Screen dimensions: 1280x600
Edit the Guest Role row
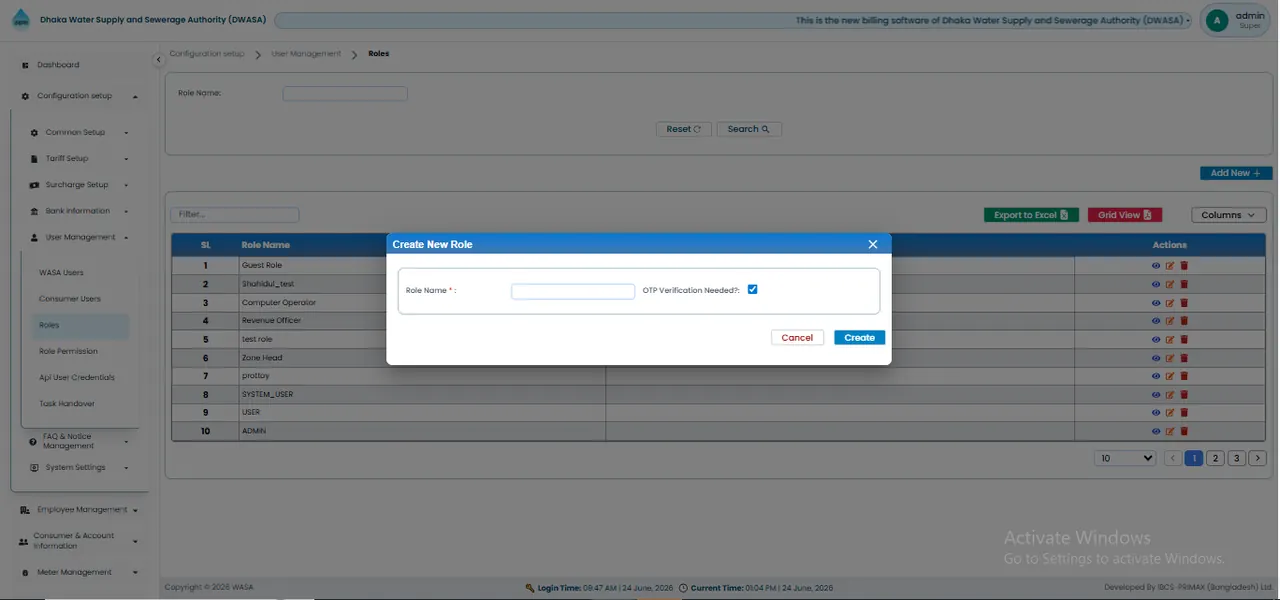tap(1170, 266)
